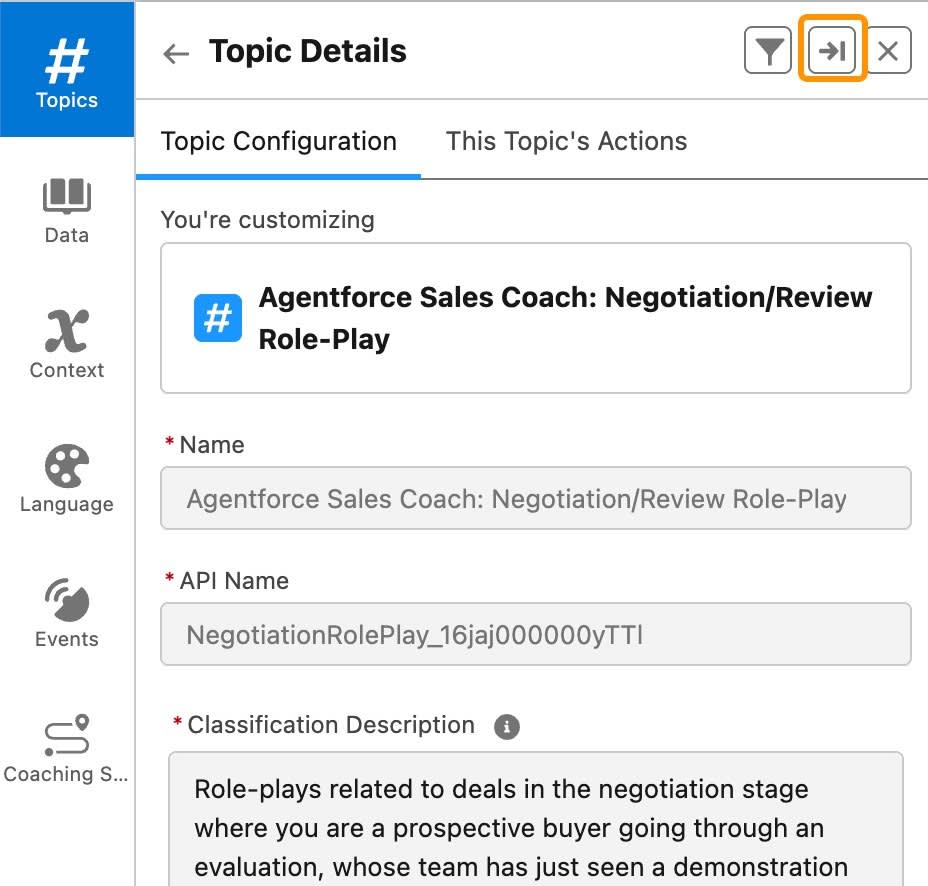Close the Topic Details panel
This screenshot has width=928, height=886.
coord(888,51)
